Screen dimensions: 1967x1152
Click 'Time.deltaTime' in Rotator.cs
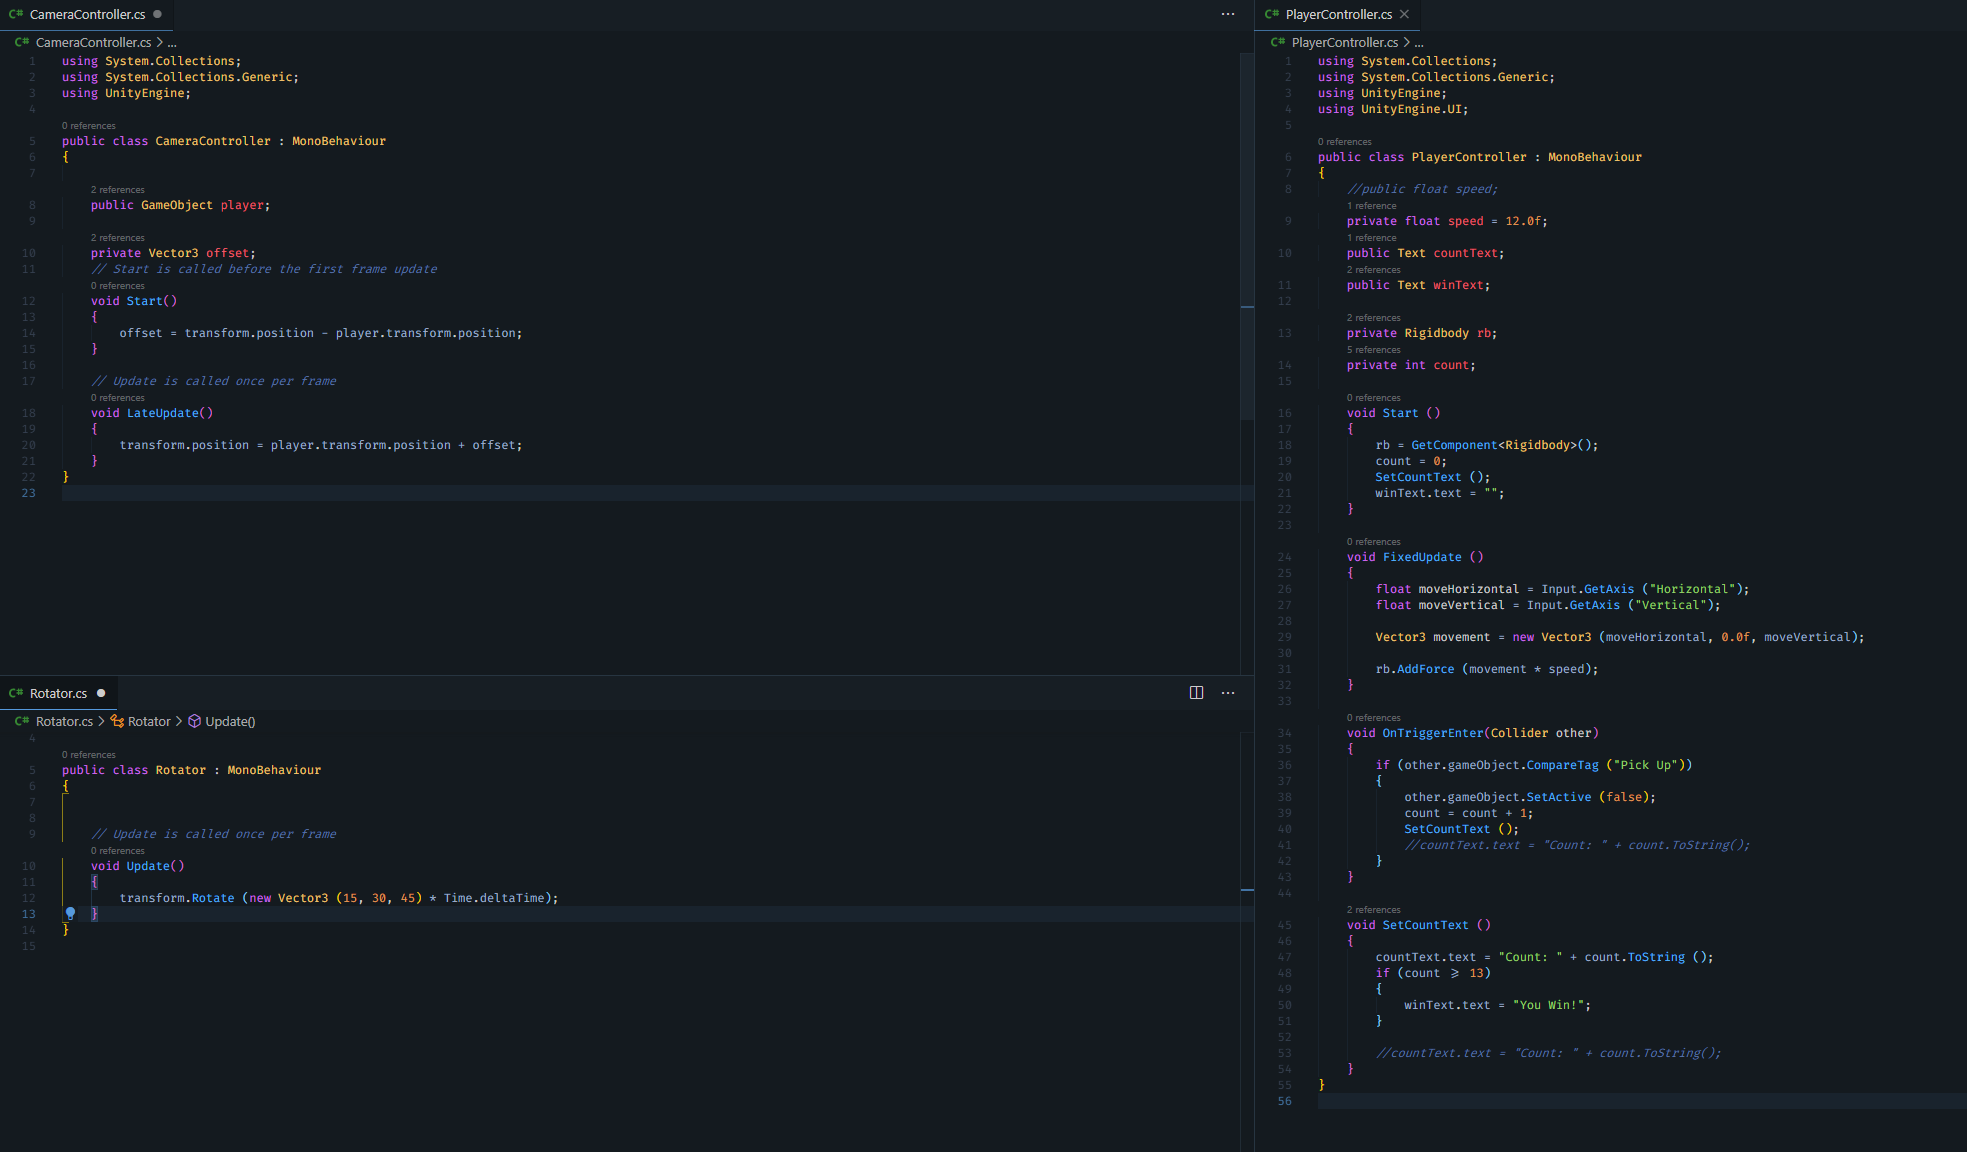[x=497, y=898]
